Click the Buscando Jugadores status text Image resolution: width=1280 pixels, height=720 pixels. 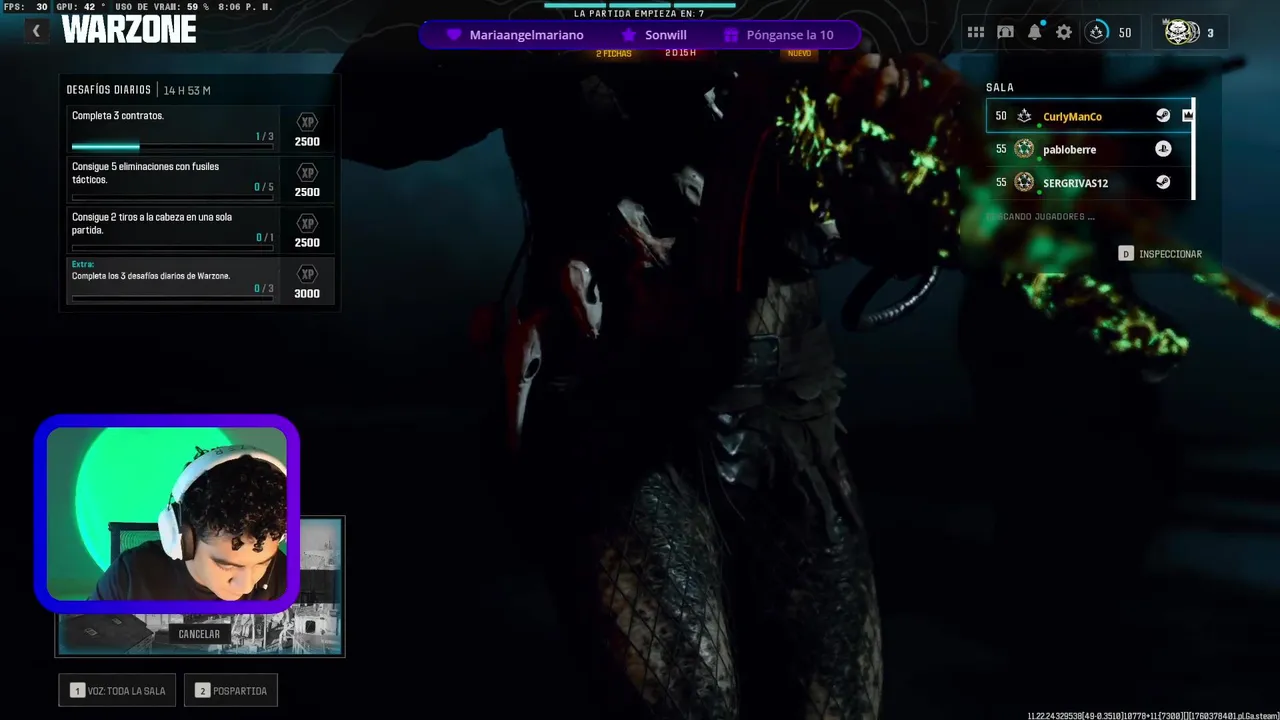coord(1041,216)
